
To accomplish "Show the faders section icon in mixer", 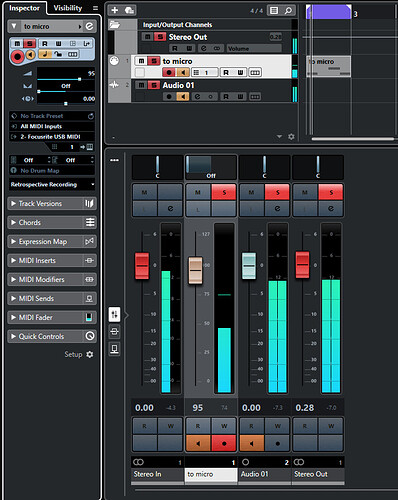I will tap(114, 314).
